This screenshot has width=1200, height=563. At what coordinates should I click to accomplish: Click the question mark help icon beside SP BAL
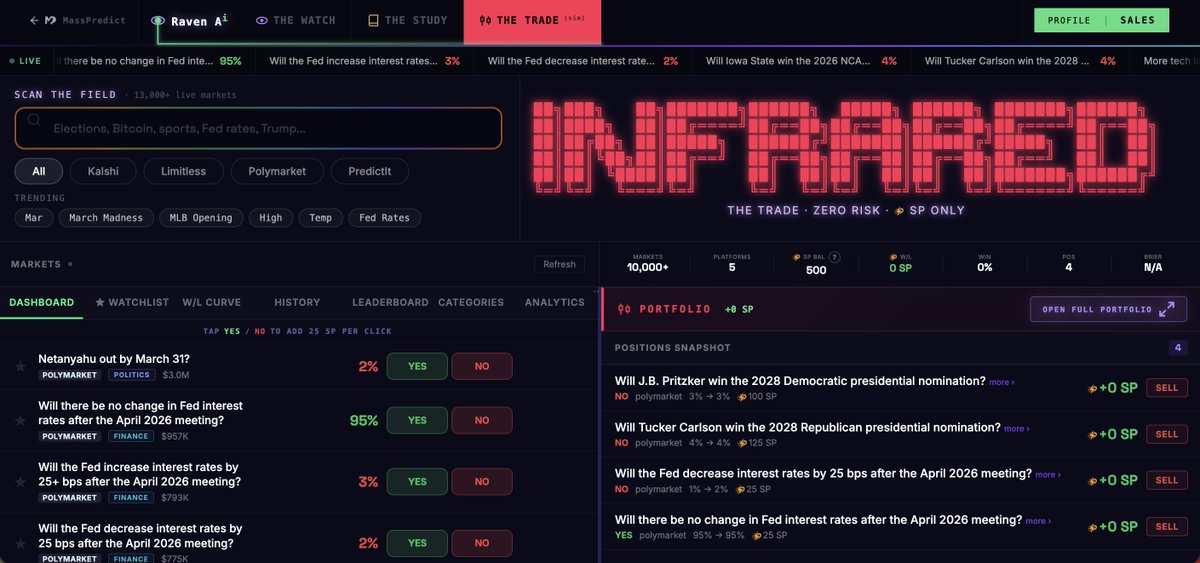coord(834,257)
